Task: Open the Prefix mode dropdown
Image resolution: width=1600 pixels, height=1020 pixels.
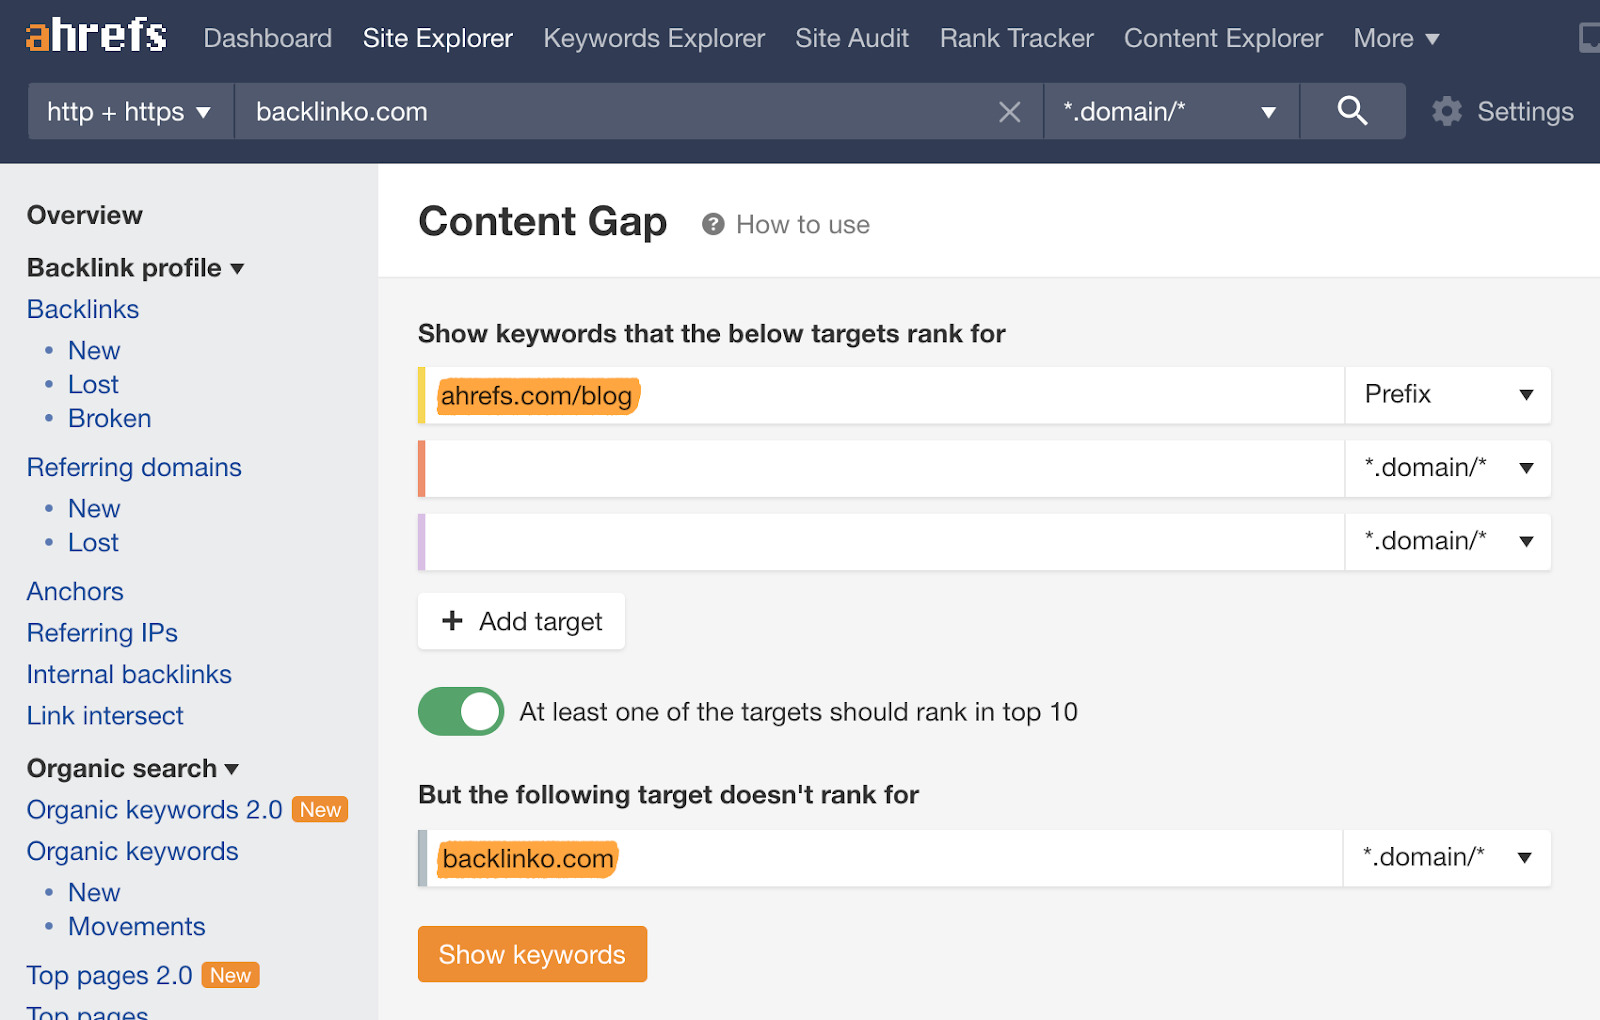Action: point(1447,395)
